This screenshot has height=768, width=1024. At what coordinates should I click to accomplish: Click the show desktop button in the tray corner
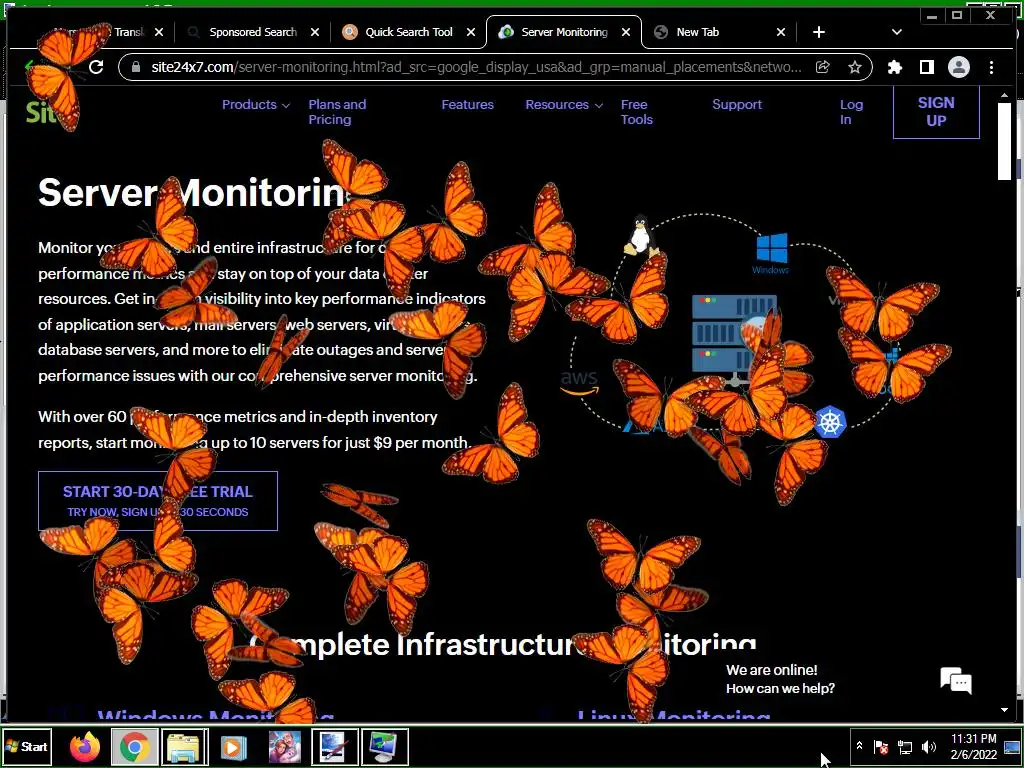pos(1013,746)
